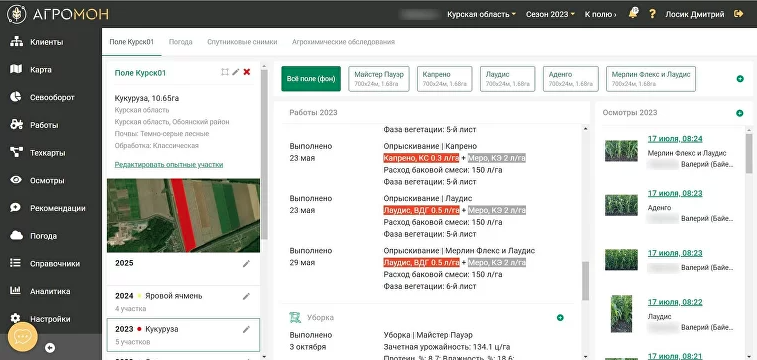
Task: Click Редактировать опытные участки link
Action: 169,165
